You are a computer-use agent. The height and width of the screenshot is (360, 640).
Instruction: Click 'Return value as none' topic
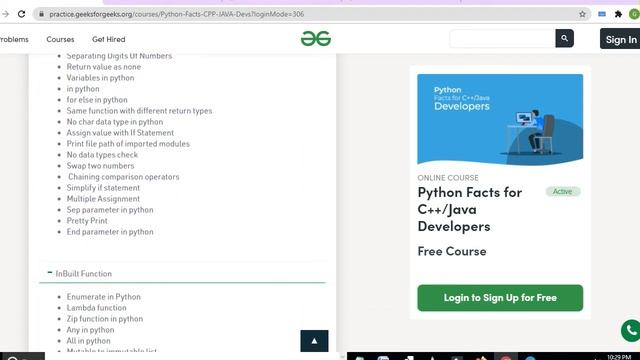coord(104,67)
